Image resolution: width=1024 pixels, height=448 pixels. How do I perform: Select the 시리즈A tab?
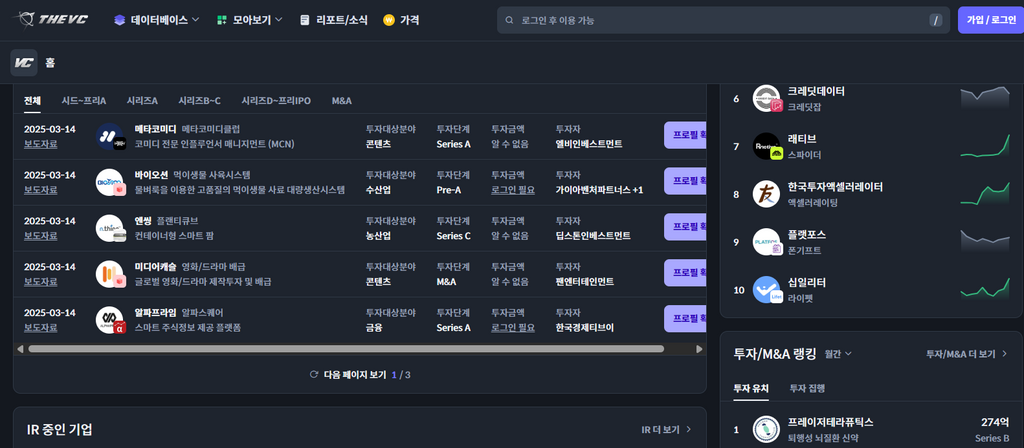coord(142,101)
